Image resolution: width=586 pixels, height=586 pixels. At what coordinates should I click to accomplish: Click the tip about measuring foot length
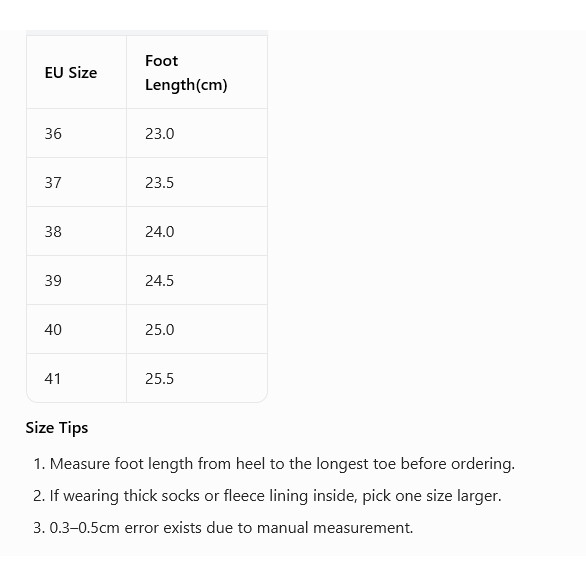(x=274, y=464)
